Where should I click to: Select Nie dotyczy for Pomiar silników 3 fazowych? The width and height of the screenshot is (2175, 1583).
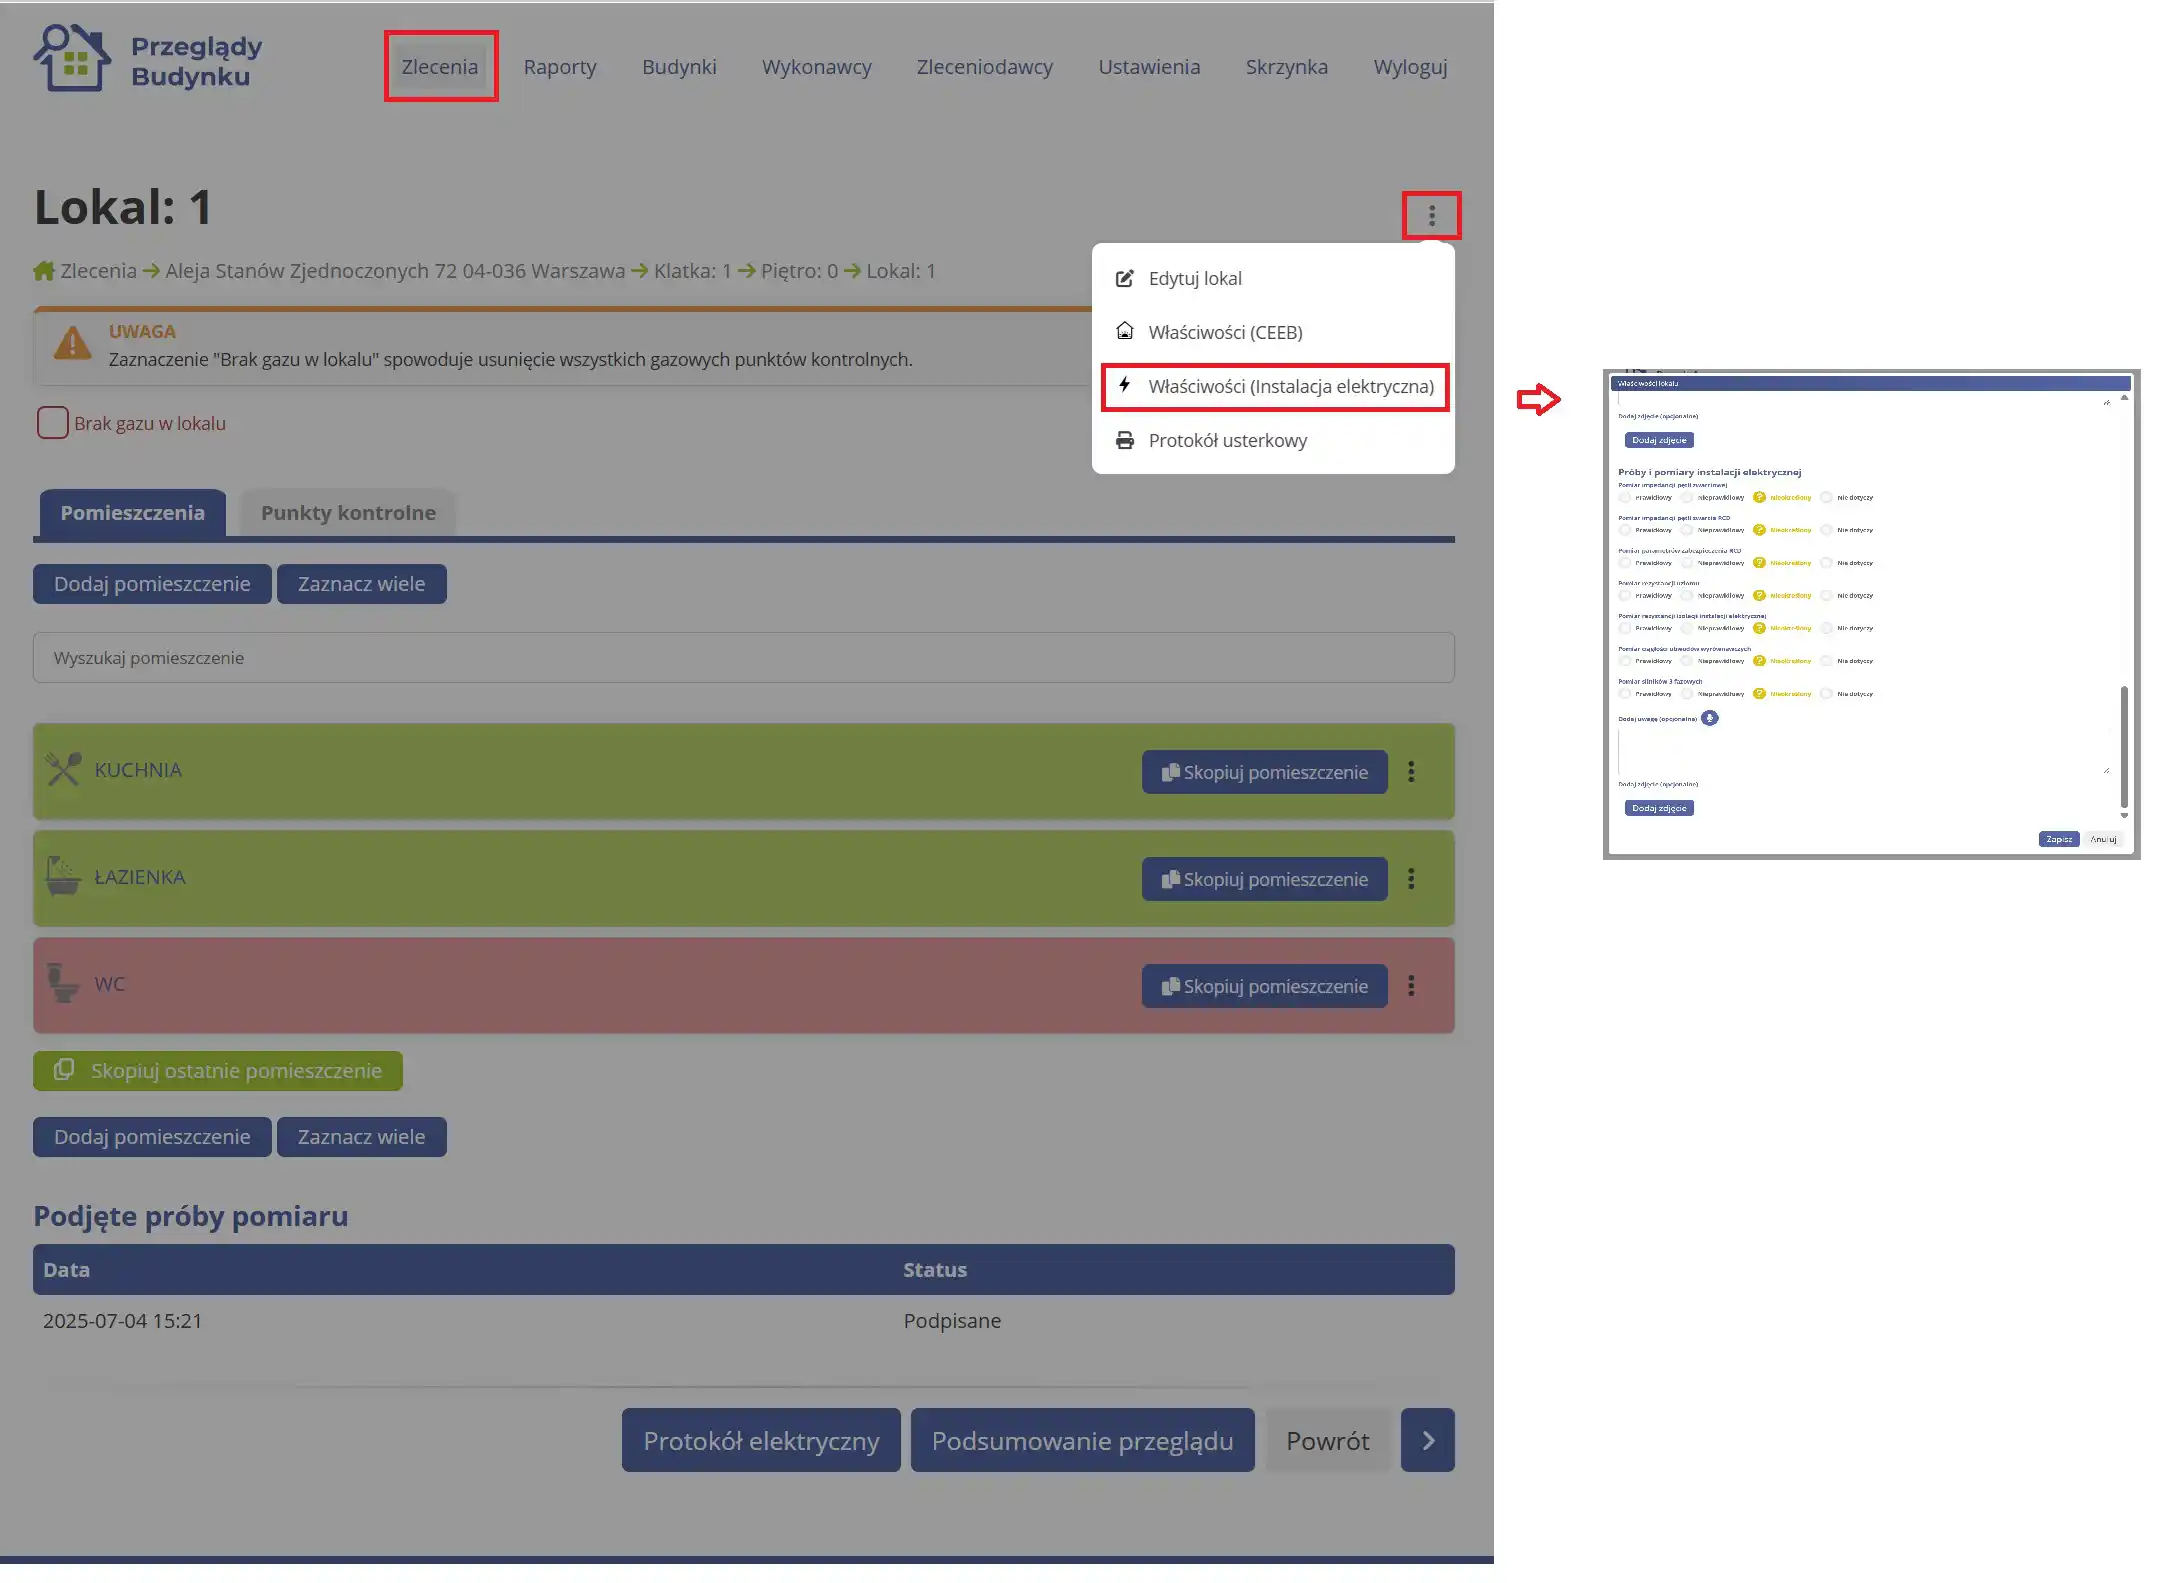coord(1826,694)
